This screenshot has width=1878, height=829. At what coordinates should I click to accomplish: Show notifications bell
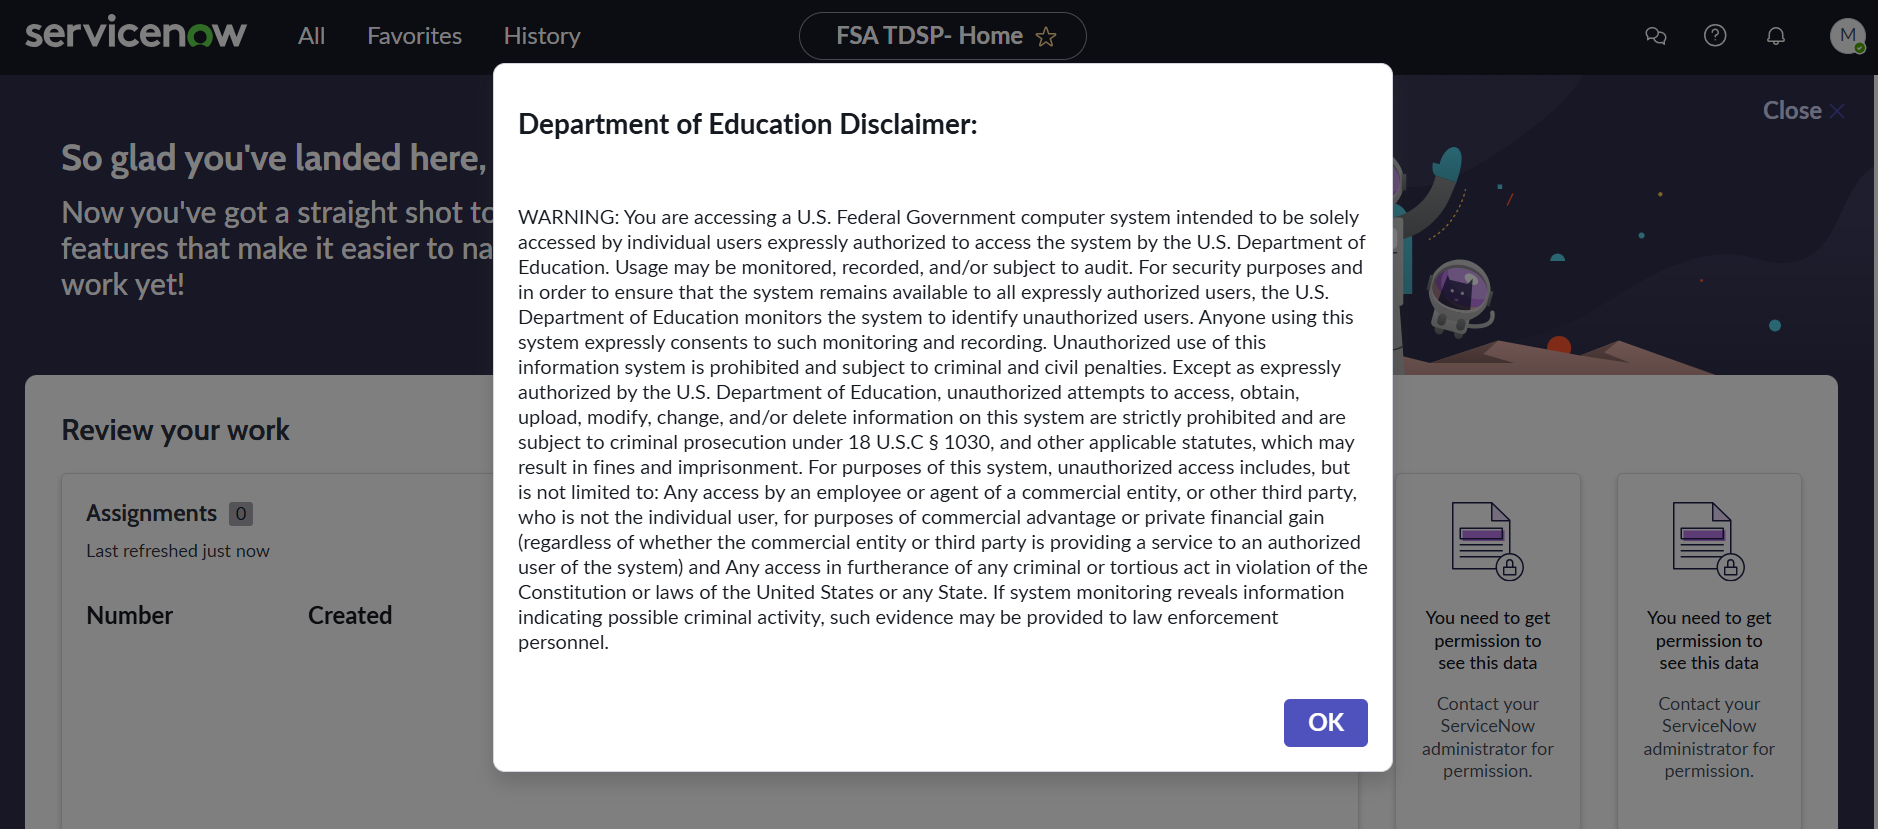pyautogui.click(x=1776, y=36)
